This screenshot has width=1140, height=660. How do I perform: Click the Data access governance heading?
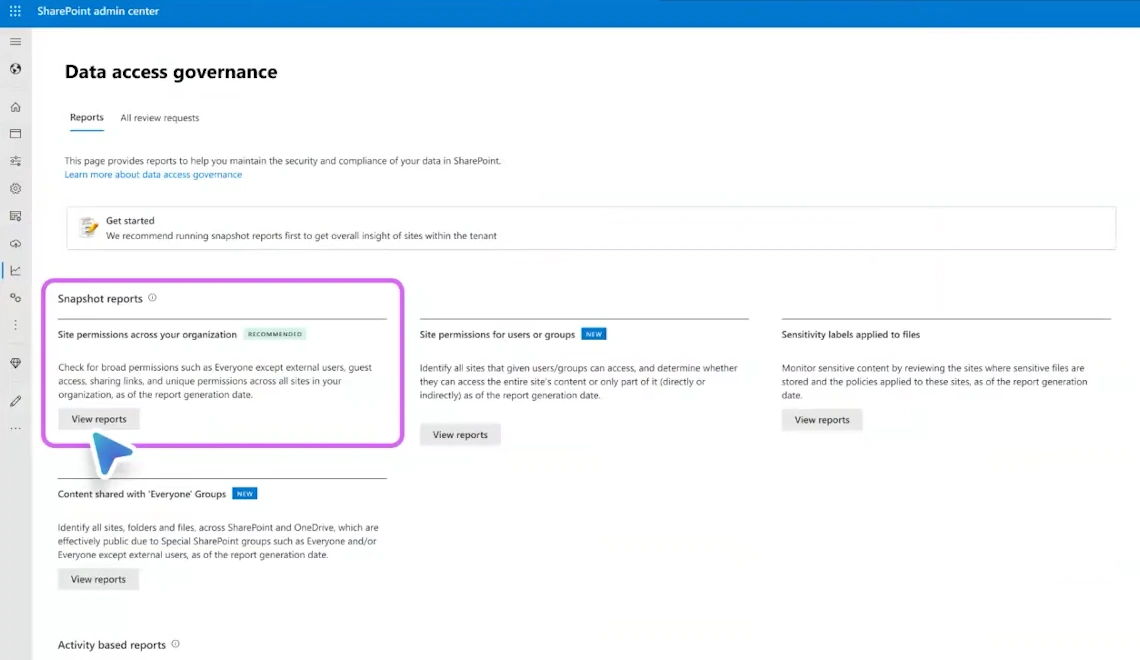coord(171,72)
